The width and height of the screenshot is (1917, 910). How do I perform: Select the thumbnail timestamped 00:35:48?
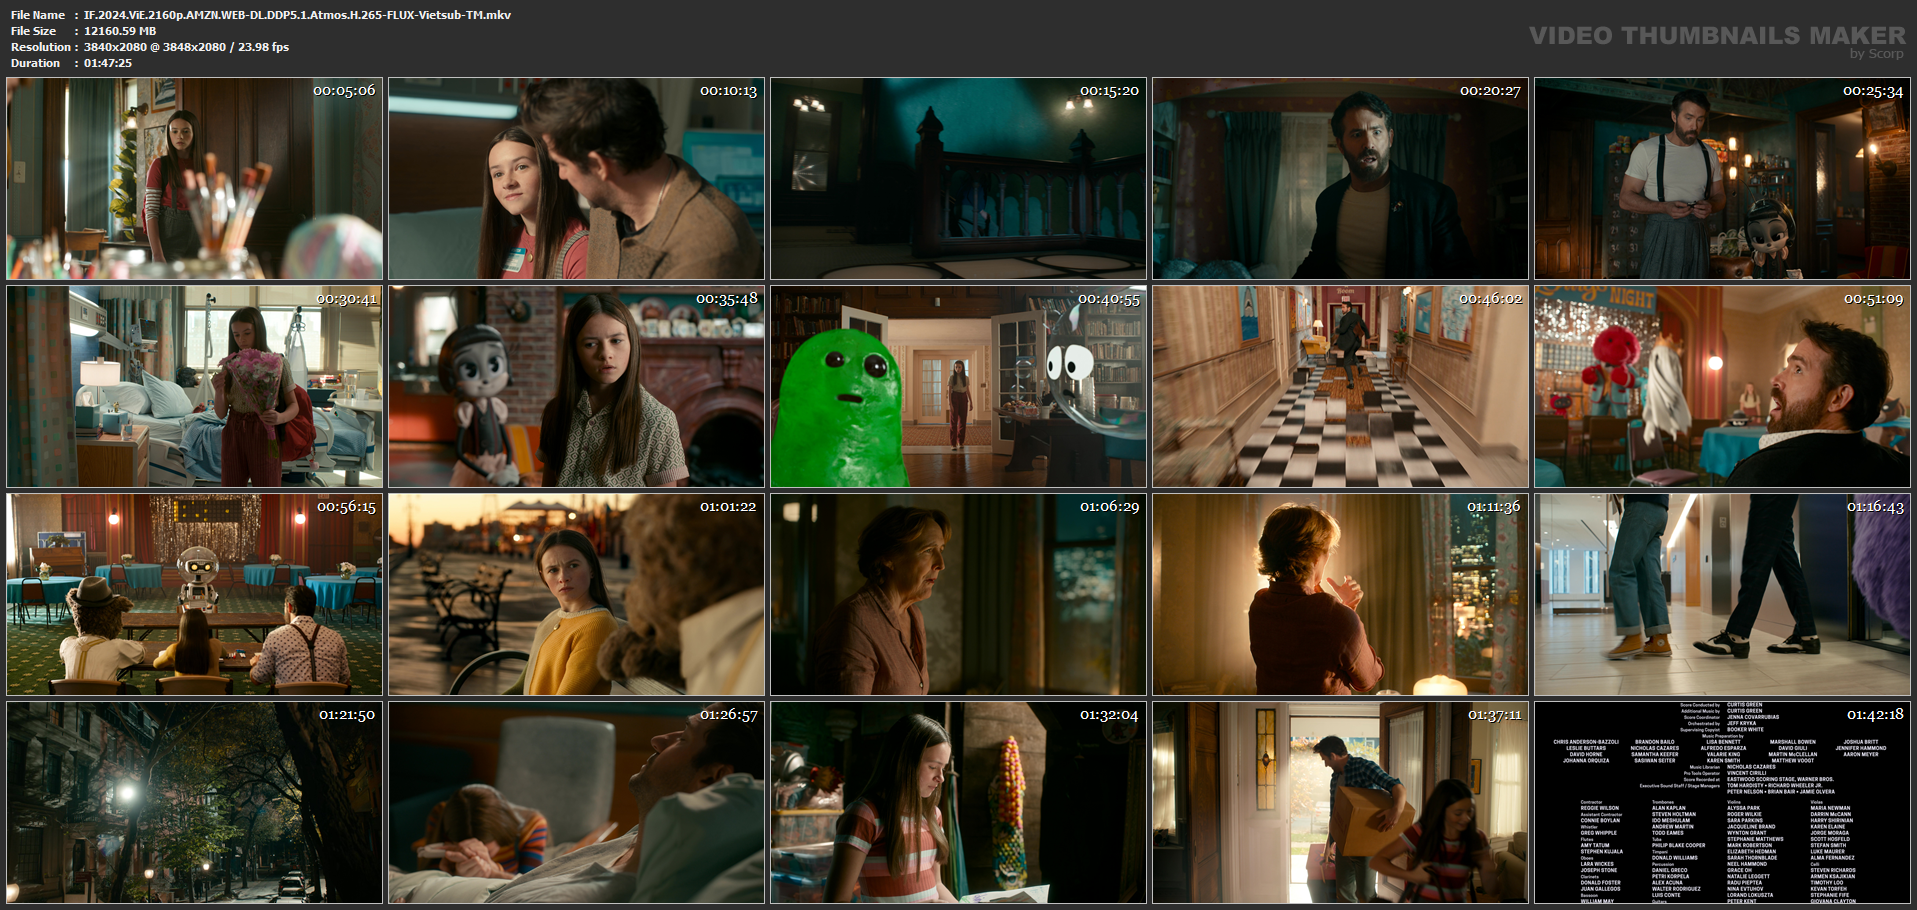(577, 387)
